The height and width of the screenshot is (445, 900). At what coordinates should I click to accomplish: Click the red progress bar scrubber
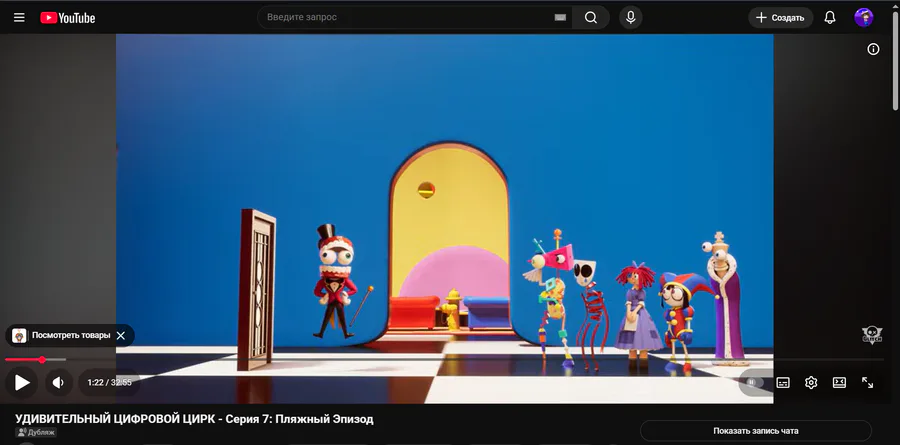tap(42, 359)
